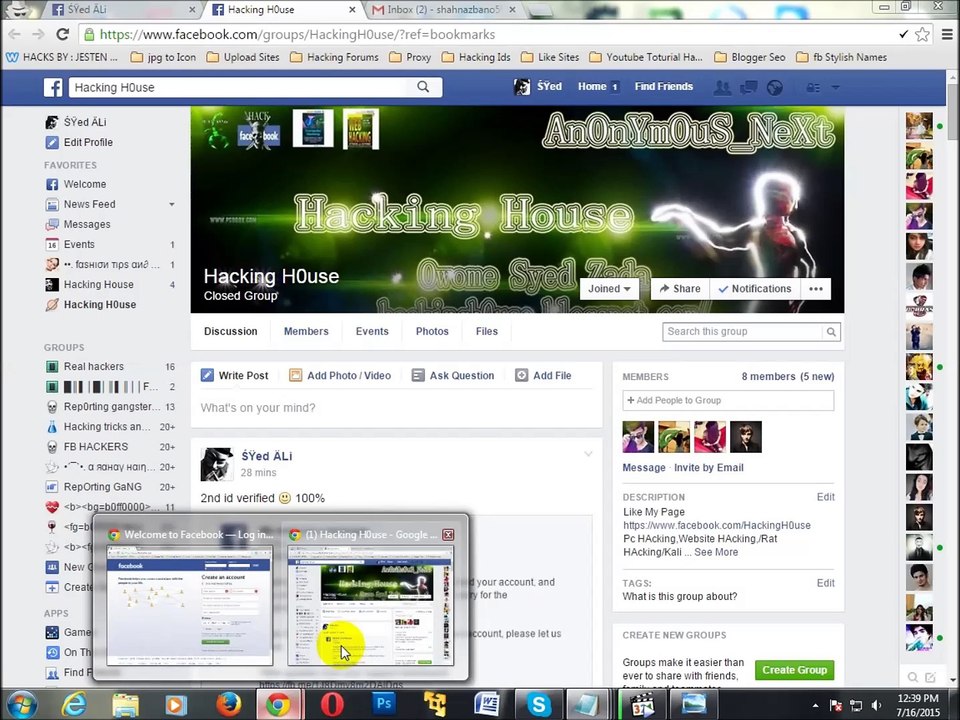960x720 pixels.
Task: Open notifications globe icon in header
Action: pyautogui.click(x=774, y=88)
